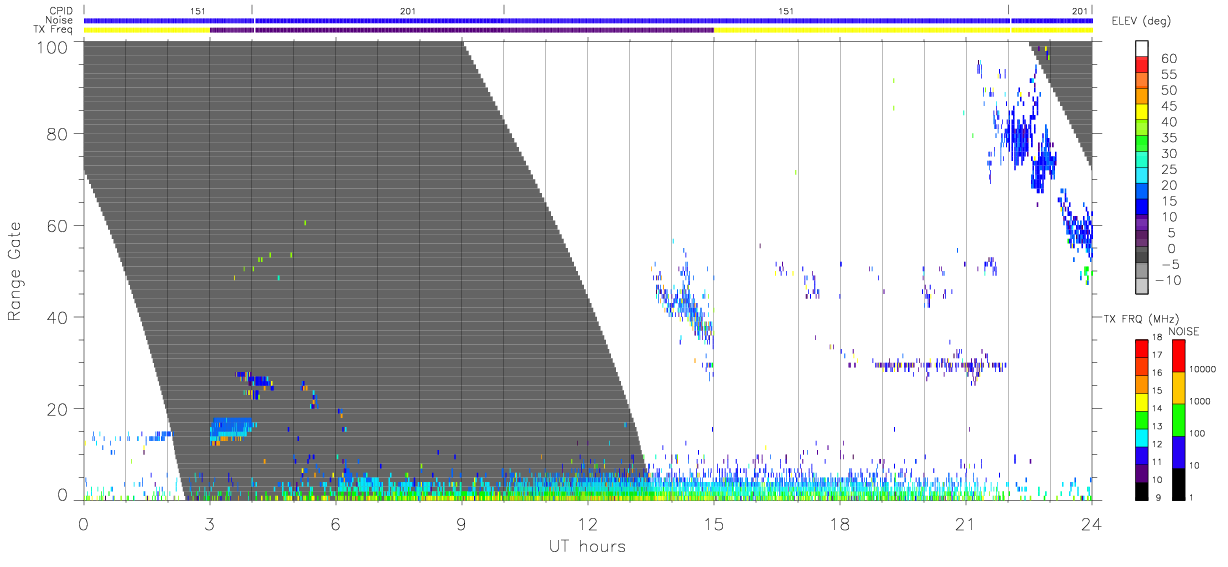The height and width of the screenshot is (567, 1228).
Task: Click Range Gate axis tick '60'
Action: 56,226
